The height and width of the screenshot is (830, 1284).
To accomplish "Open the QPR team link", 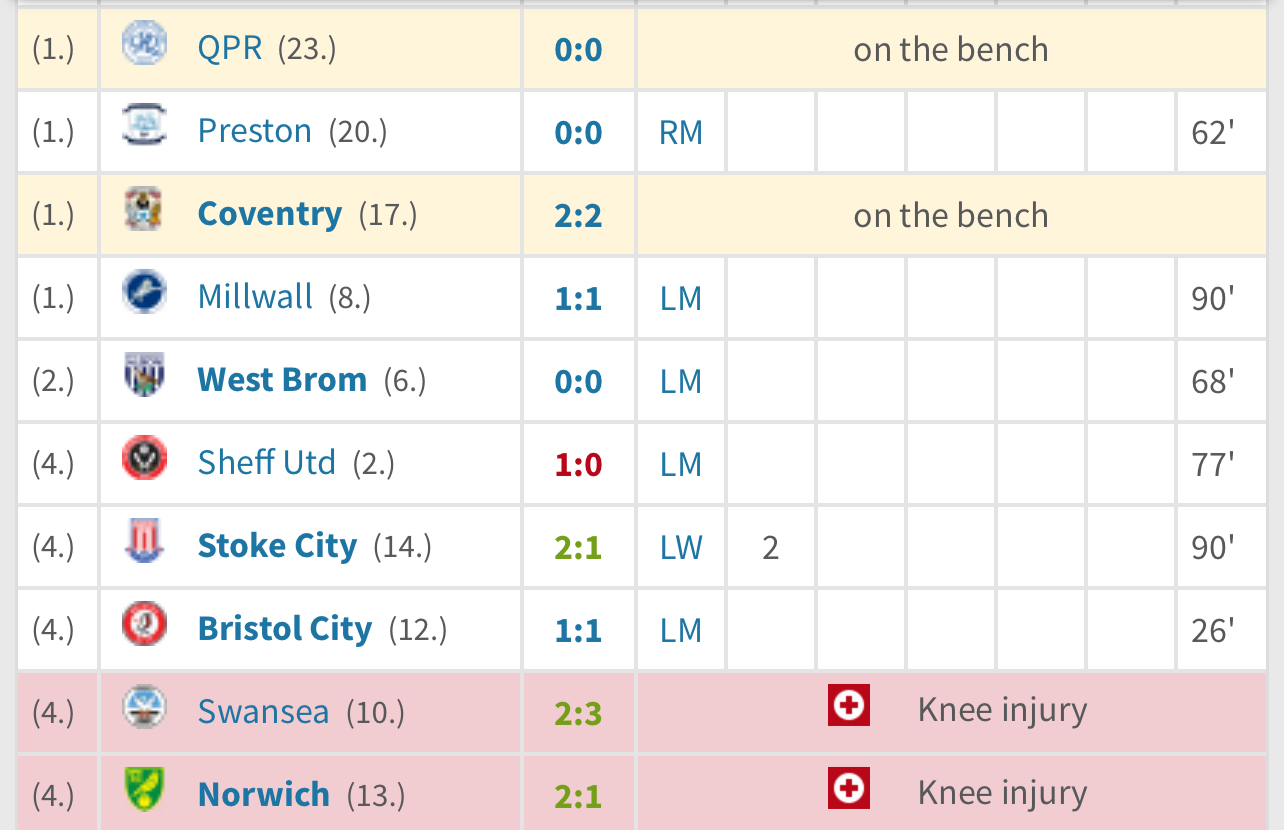I will [x=230, y=47].
